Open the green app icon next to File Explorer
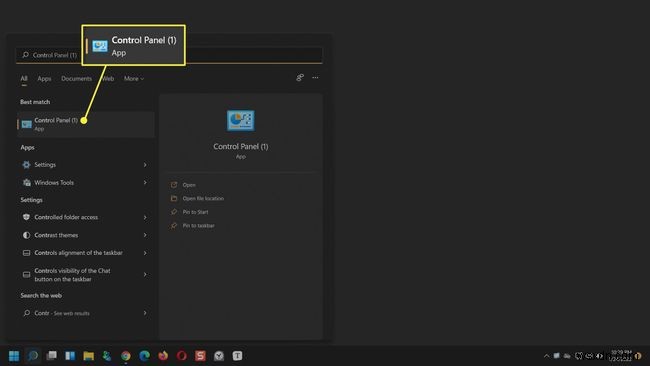The width and height of the screenshot is (650, 366). point(107,356)
